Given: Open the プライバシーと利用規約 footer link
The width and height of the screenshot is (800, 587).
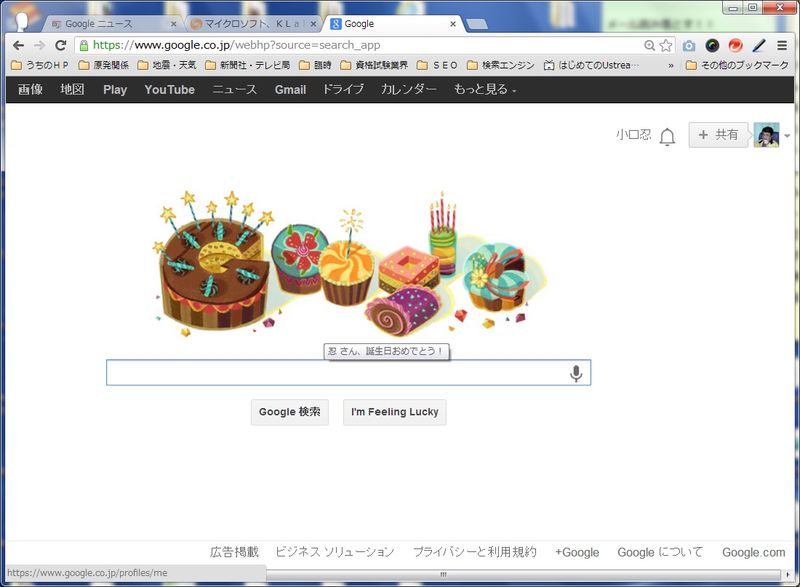Looking at the screenshot, I should pos(474,552).
